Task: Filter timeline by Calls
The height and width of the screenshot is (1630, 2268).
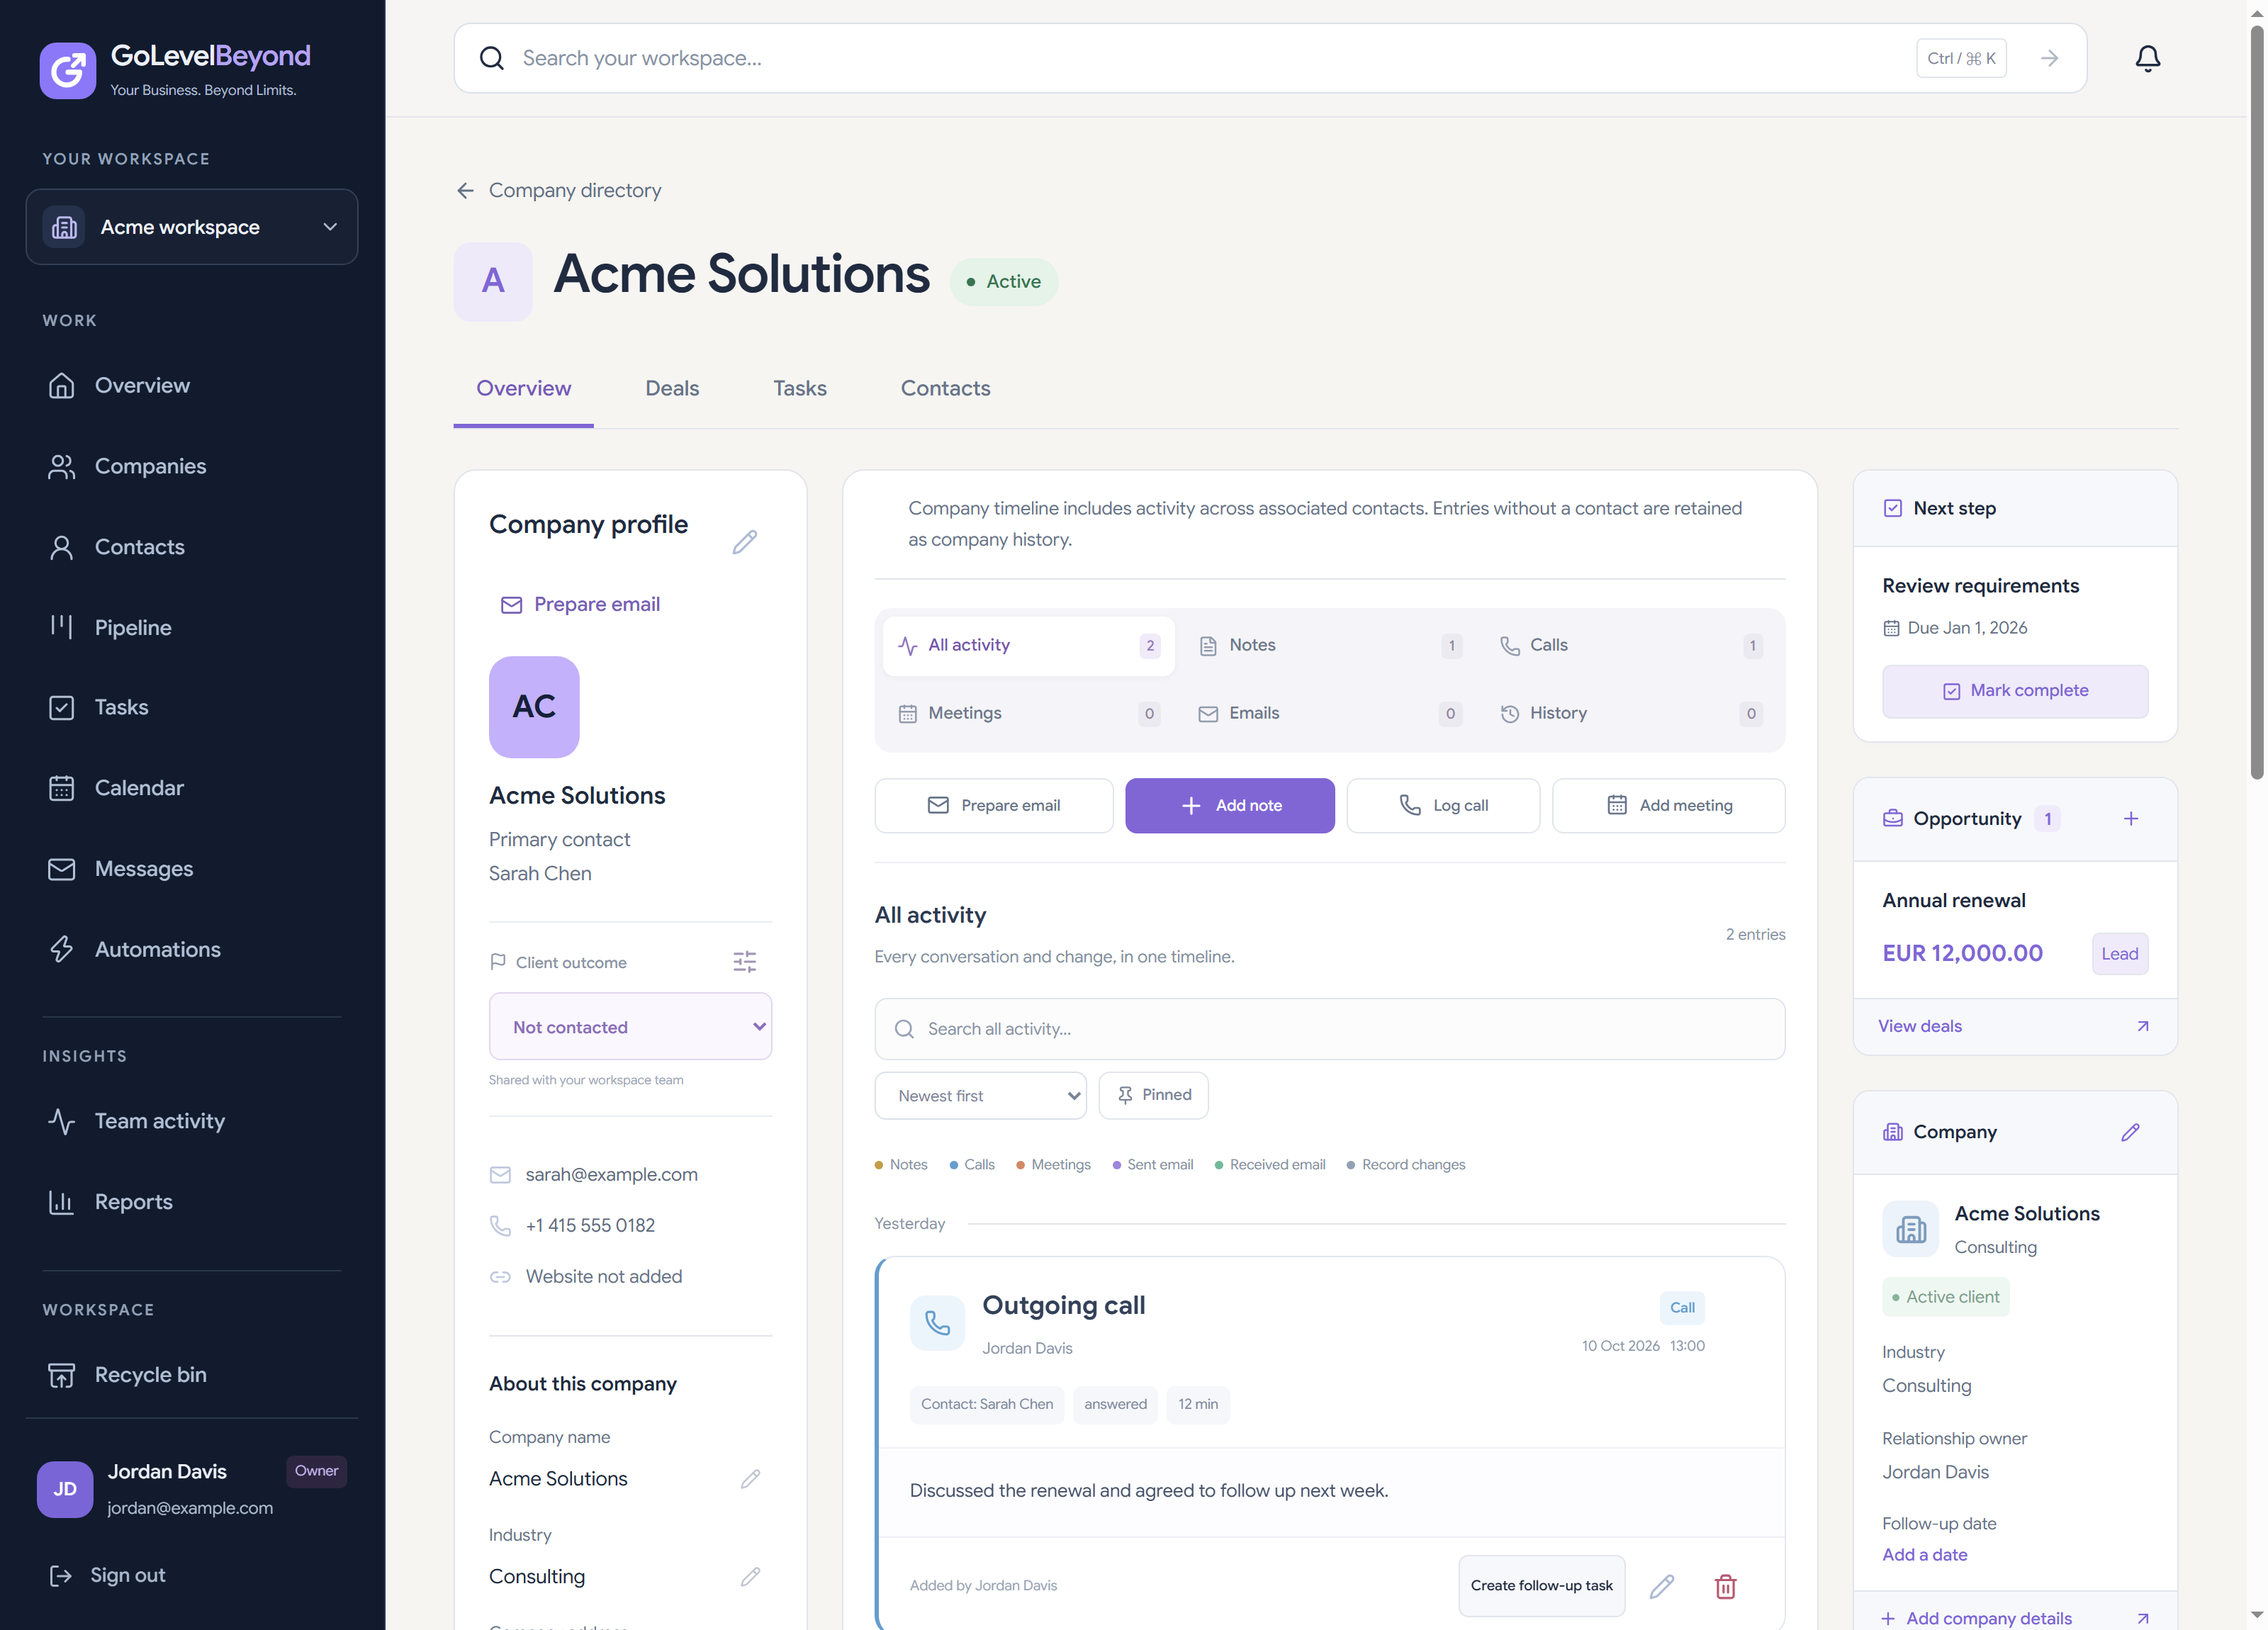Action: [1630, 646]
